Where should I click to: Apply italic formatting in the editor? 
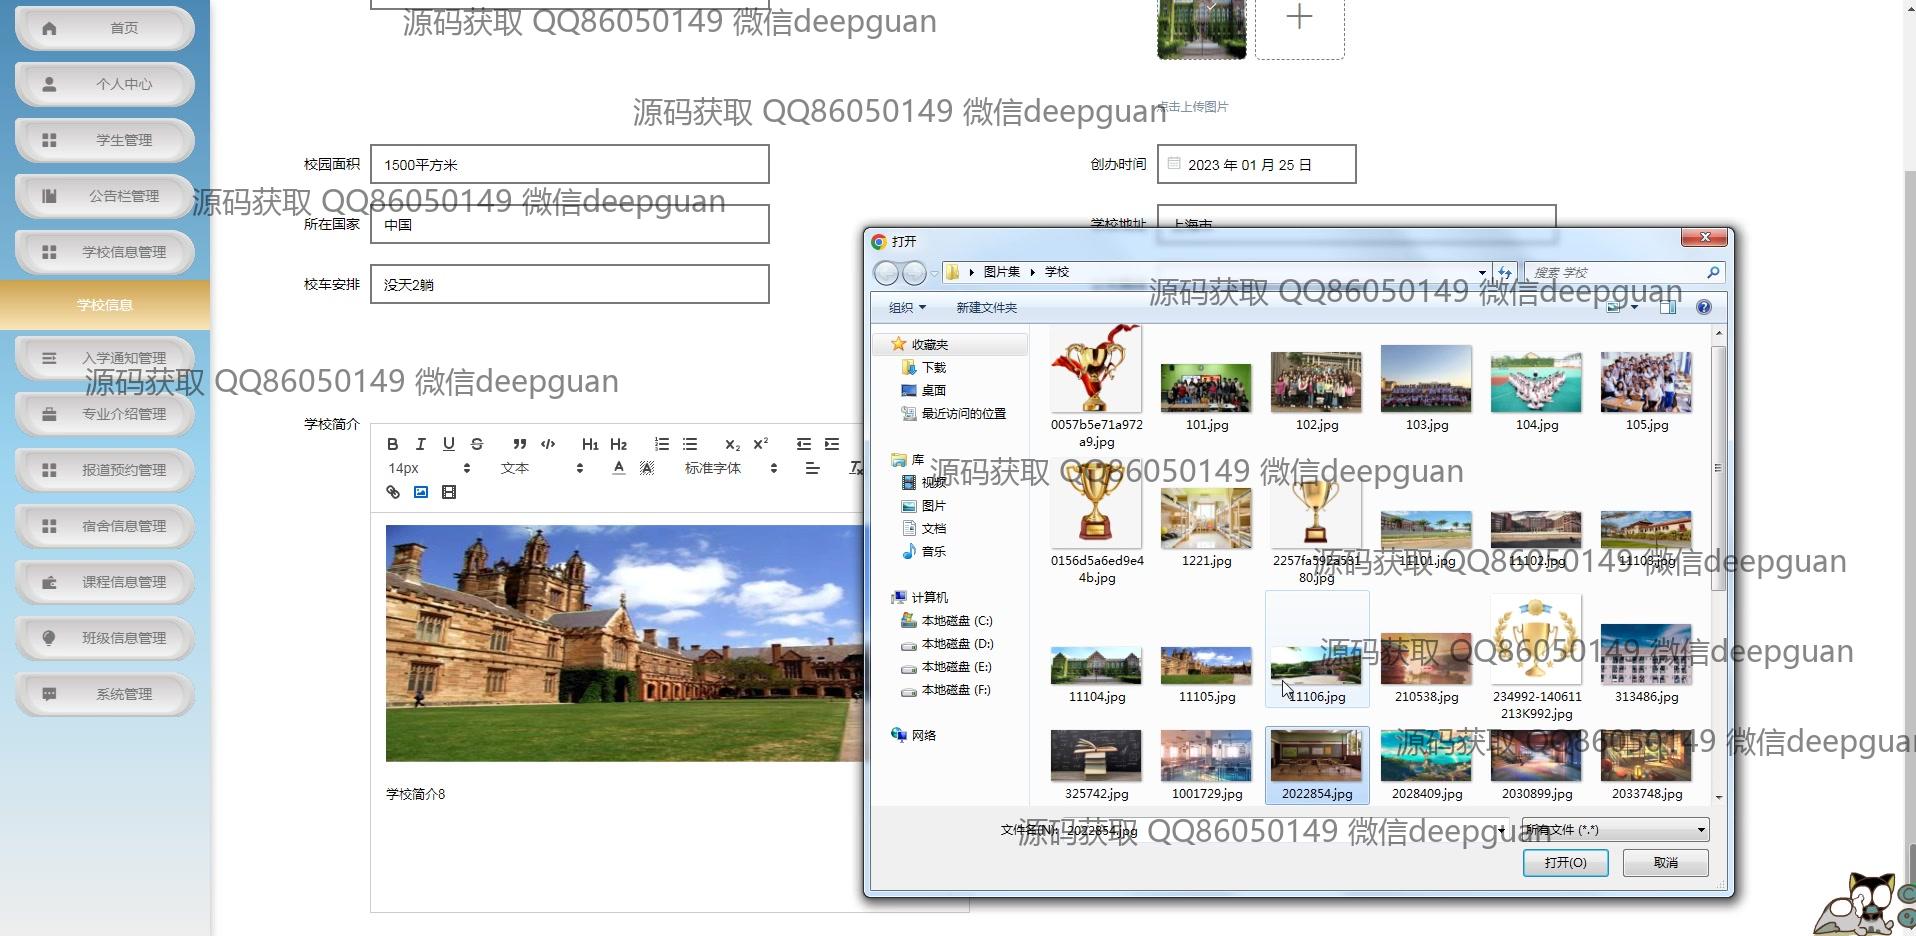click(421, 444)
